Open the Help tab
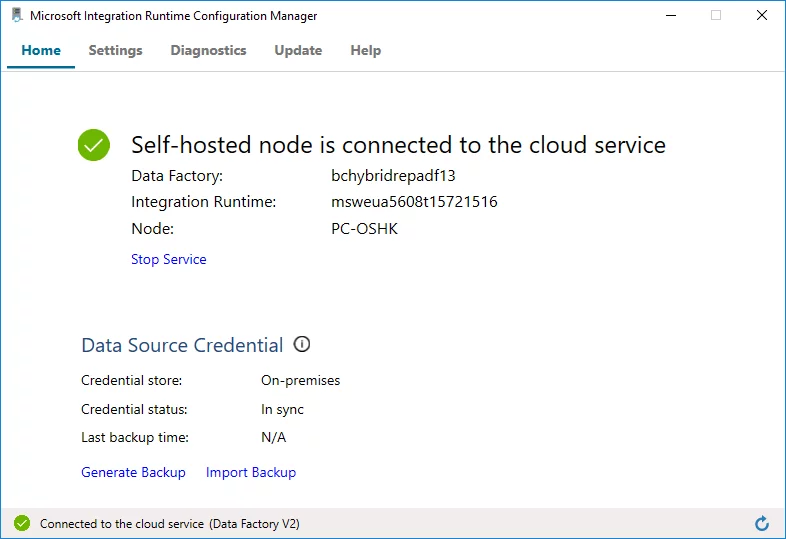This screenshot has width=786, height=539. click(365, 50)
